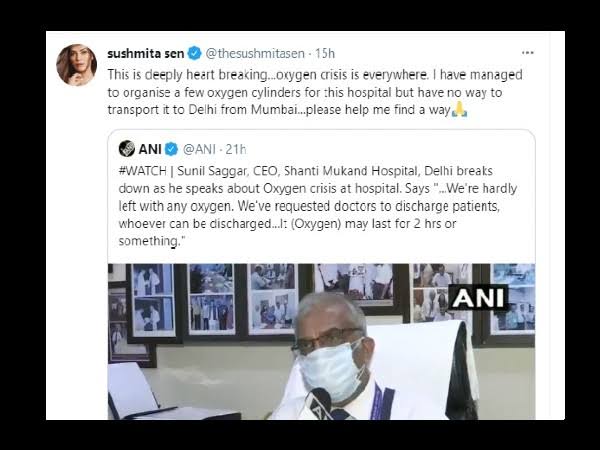The height and width of the screenshot is (450, 600).
Task: Open the @ANI handle in quoted tweet
Action: tap(199, 149)
